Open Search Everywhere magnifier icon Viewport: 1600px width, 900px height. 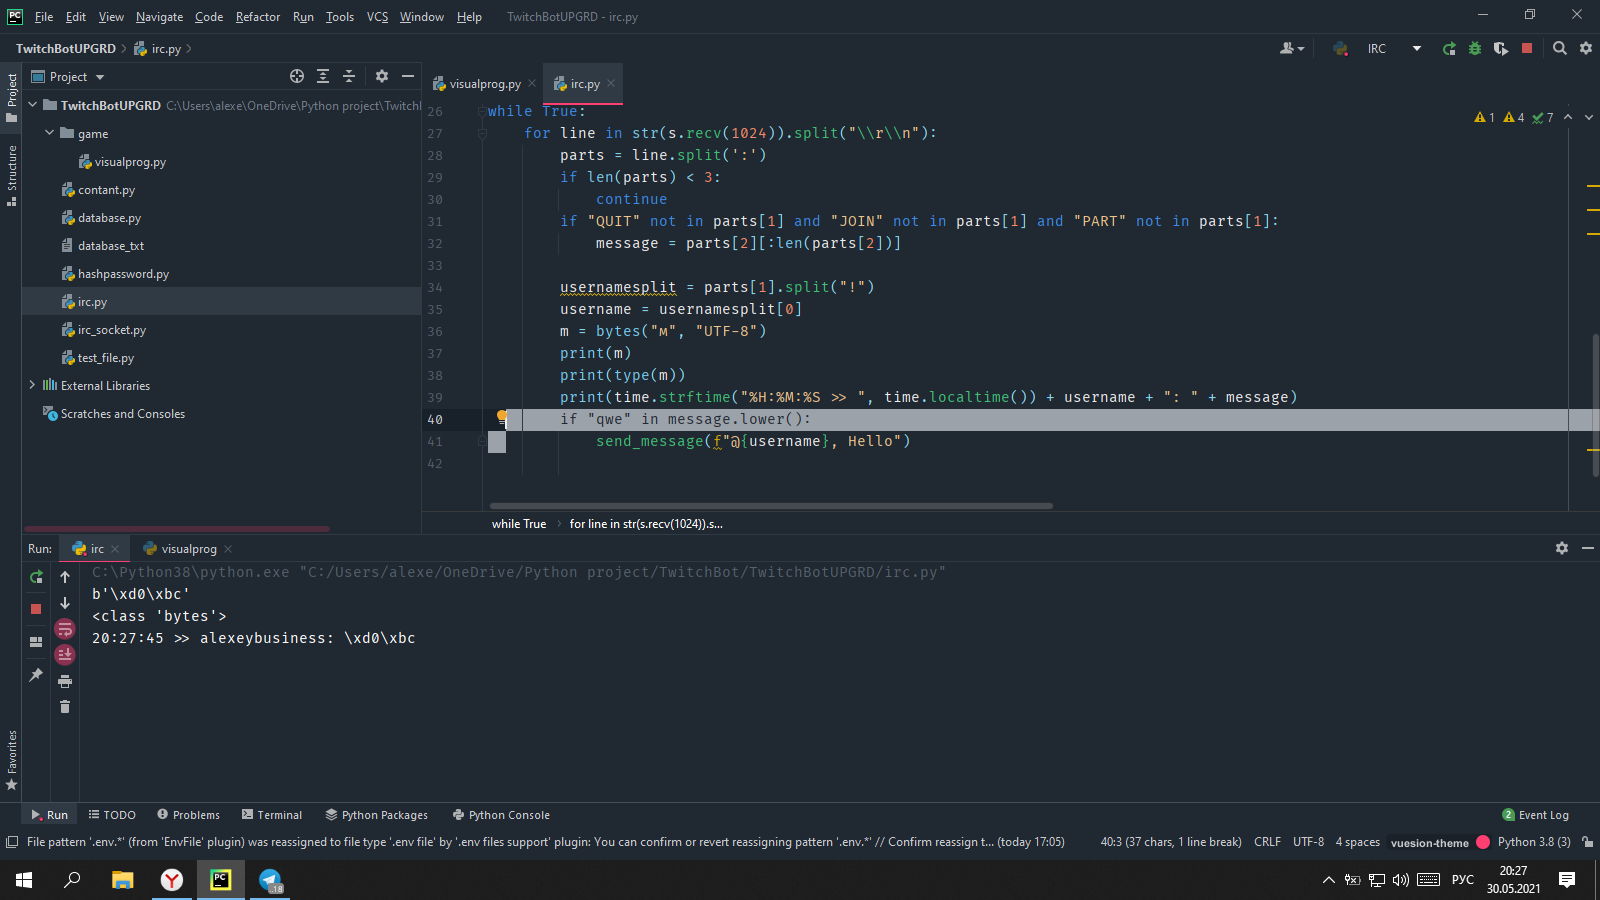1559,49
